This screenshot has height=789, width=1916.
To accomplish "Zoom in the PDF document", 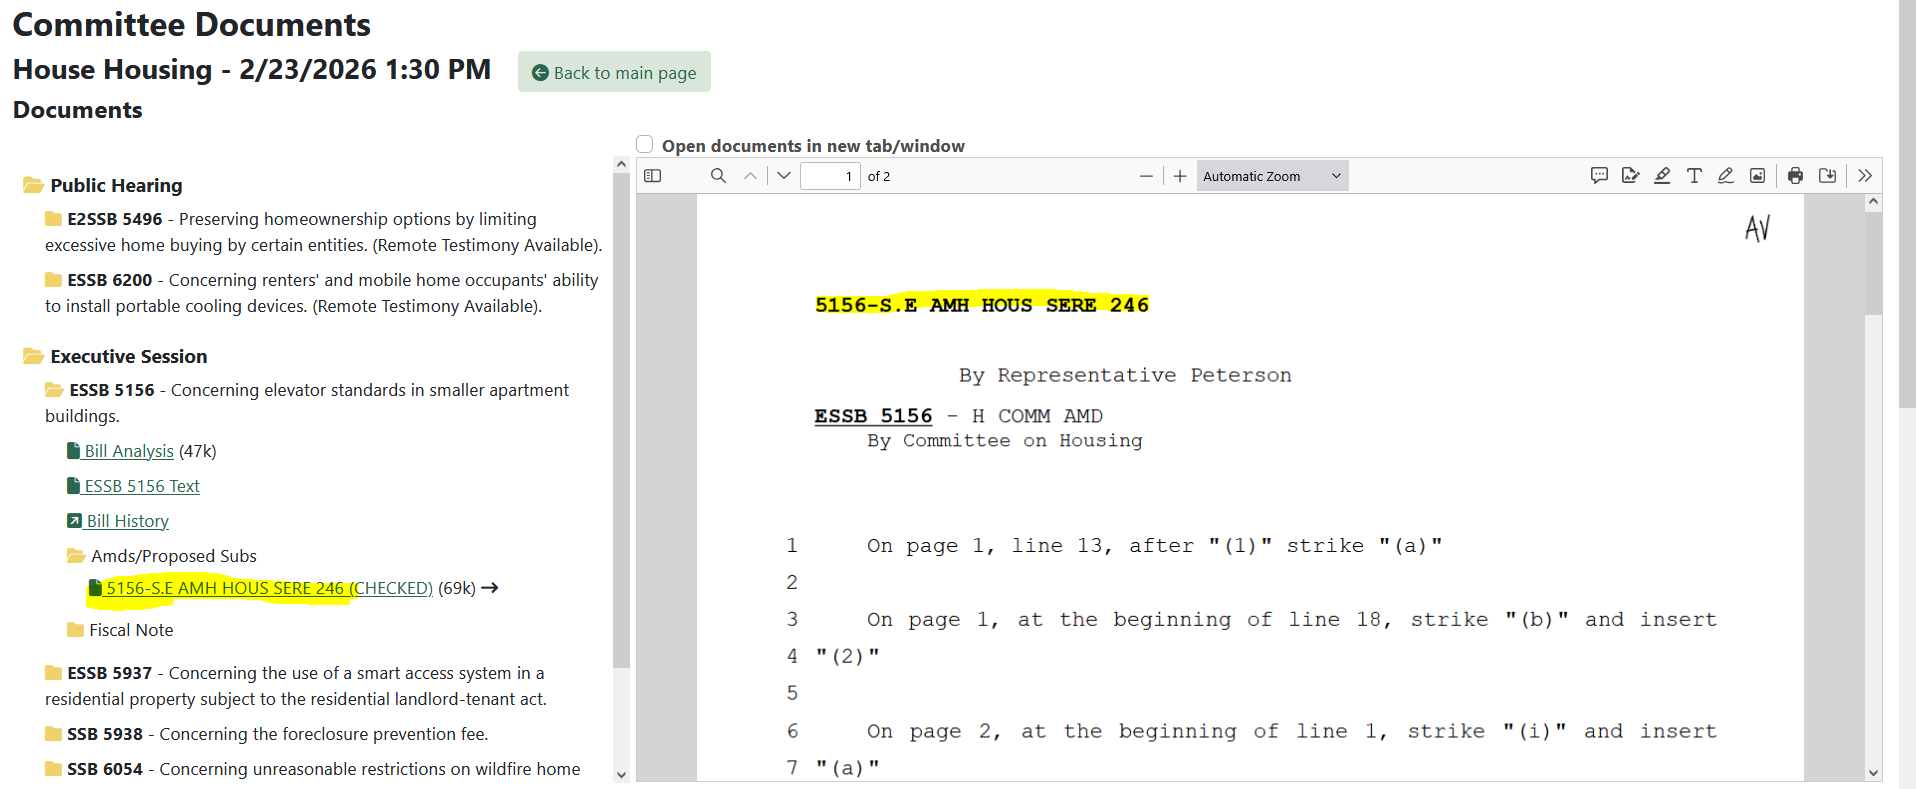I will (x=1180, y=176).
